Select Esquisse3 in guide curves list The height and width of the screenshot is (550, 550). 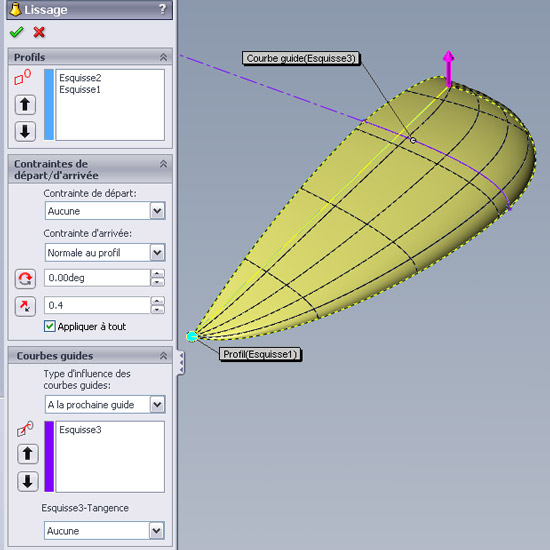point(80,430)
